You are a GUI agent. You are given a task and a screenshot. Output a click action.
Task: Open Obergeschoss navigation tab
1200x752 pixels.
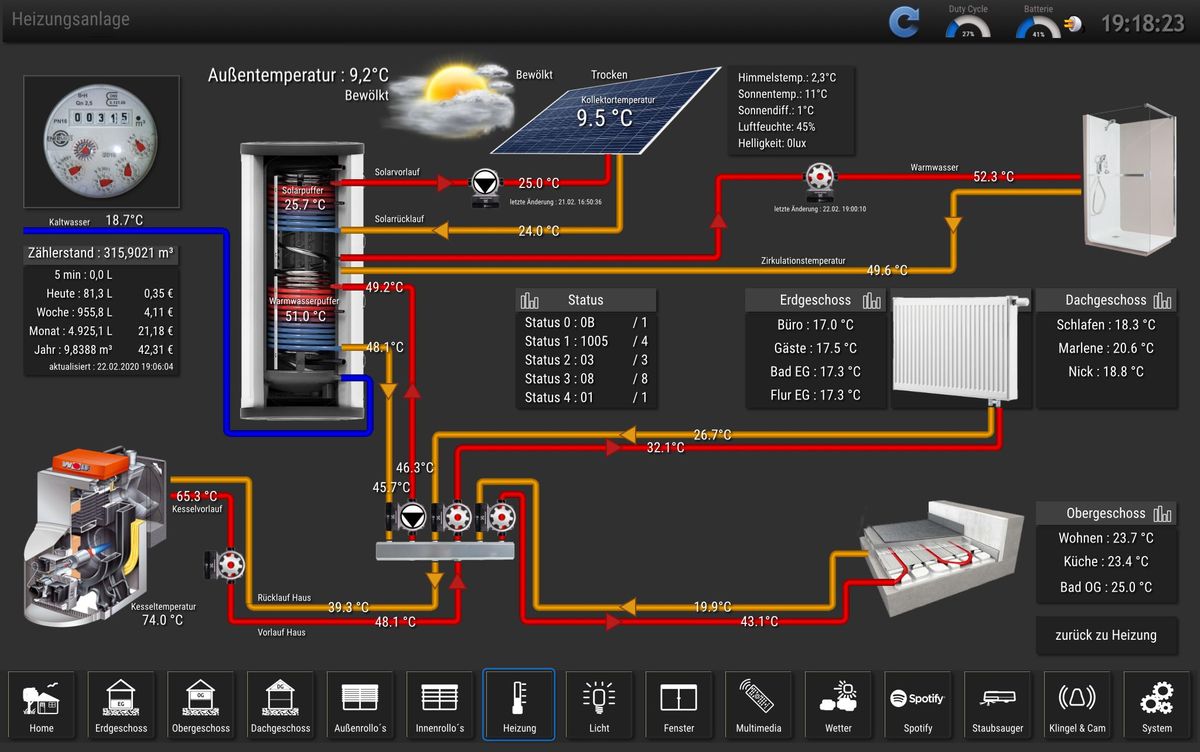(201, 706)
